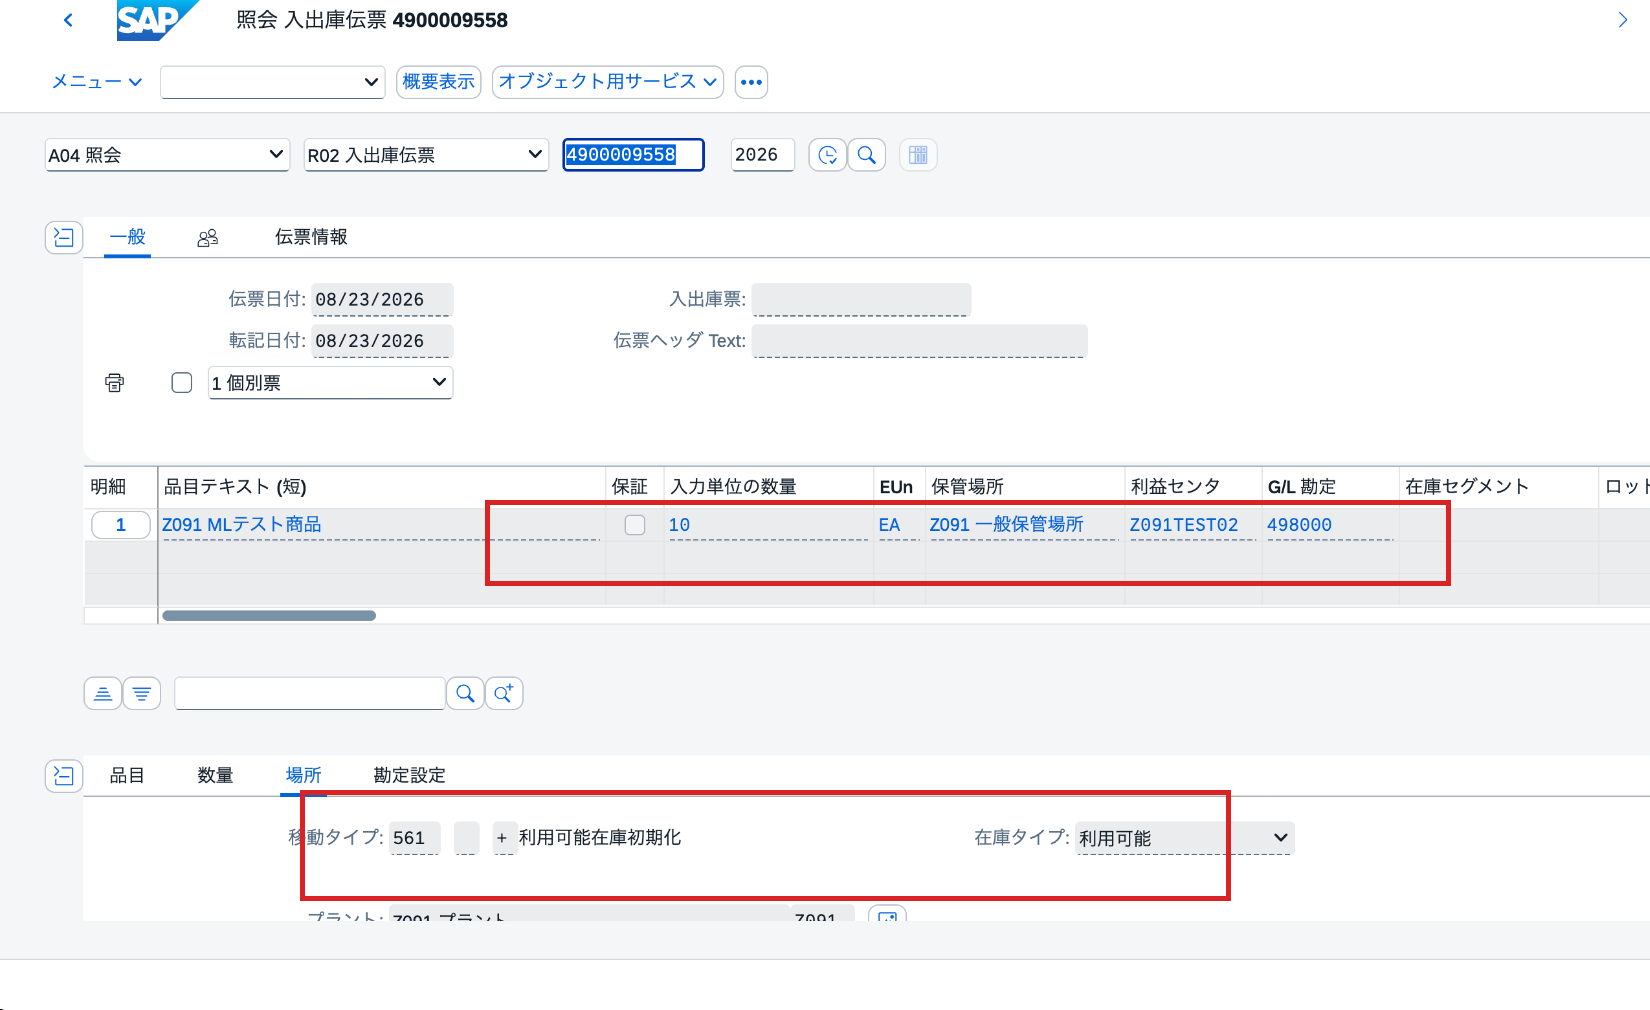Collapse the item detail panel icon
Image resolution: width=1650 pixels, height=1010 pixels.
(64, 775)
